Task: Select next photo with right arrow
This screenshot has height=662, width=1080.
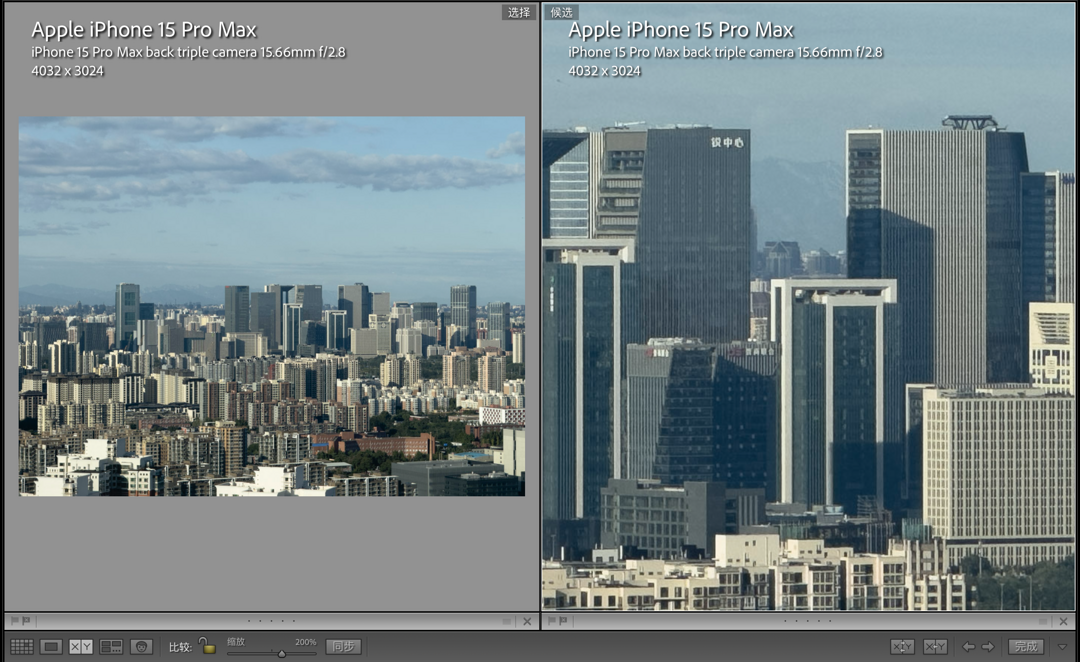Action: pyautogui.click(x=988, y=647)
